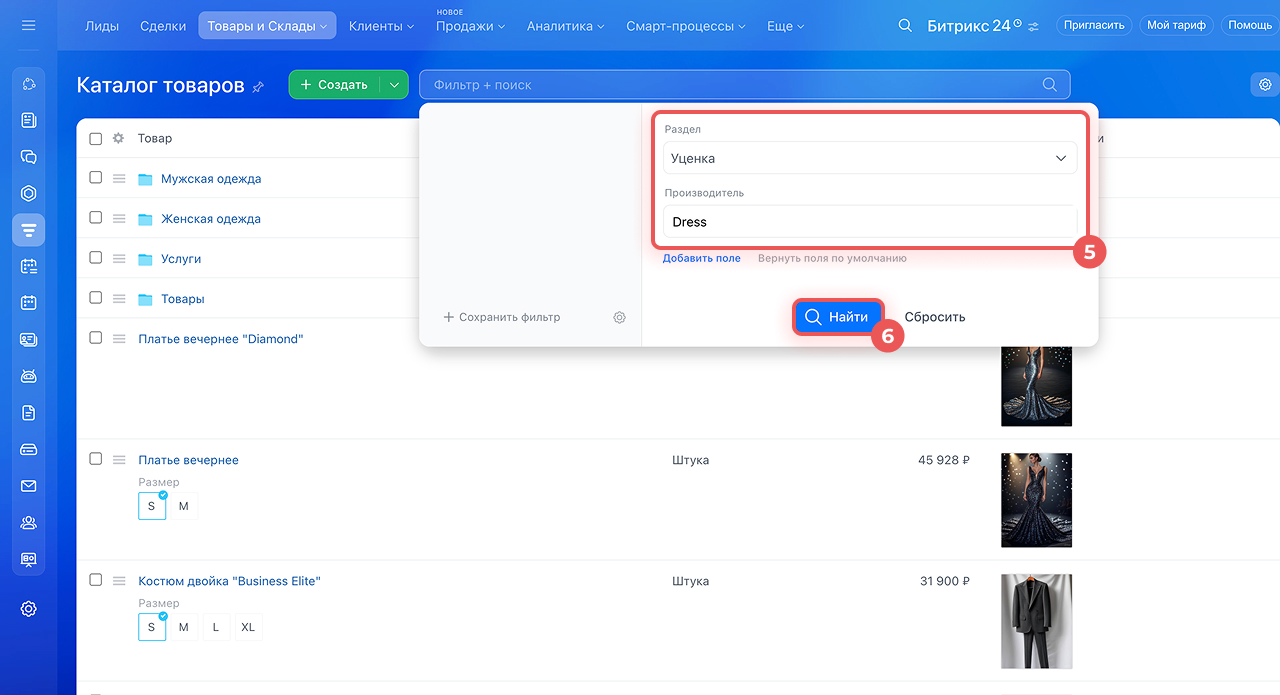Screen dimensions: 1280x695
Task: Tick the checkbox for Платье вечернее "Diamond"
Action: click(x=96, y=338)
